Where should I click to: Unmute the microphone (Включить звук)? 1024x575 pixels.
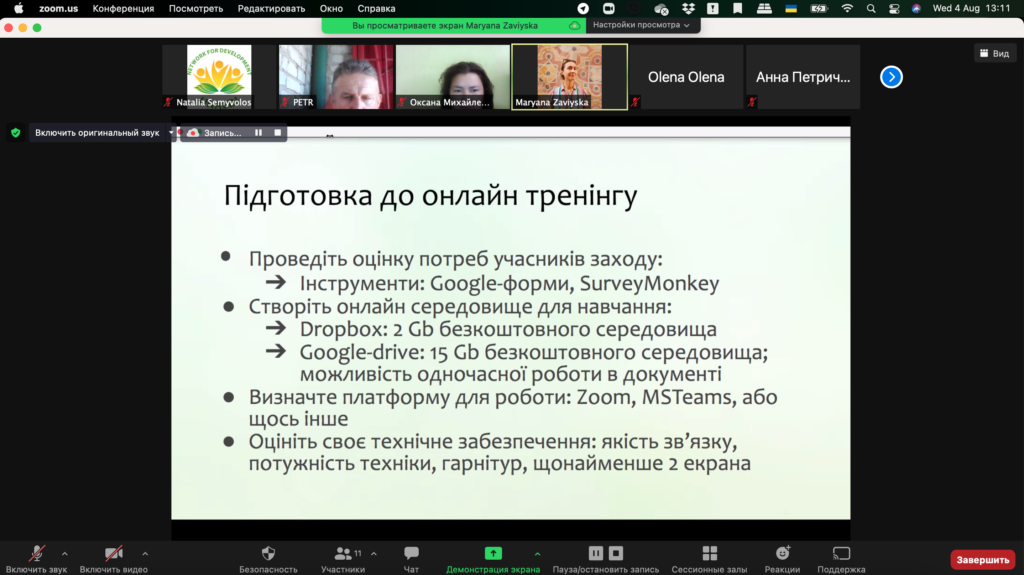coord(37,554)
